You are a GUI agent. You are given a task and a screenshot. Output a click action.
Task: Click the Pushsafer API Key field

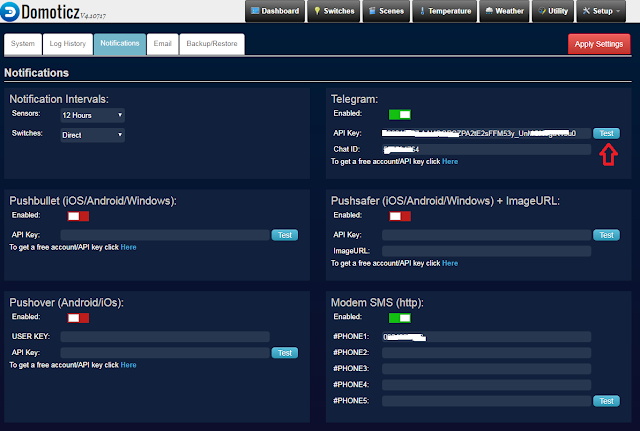point(486,235)
